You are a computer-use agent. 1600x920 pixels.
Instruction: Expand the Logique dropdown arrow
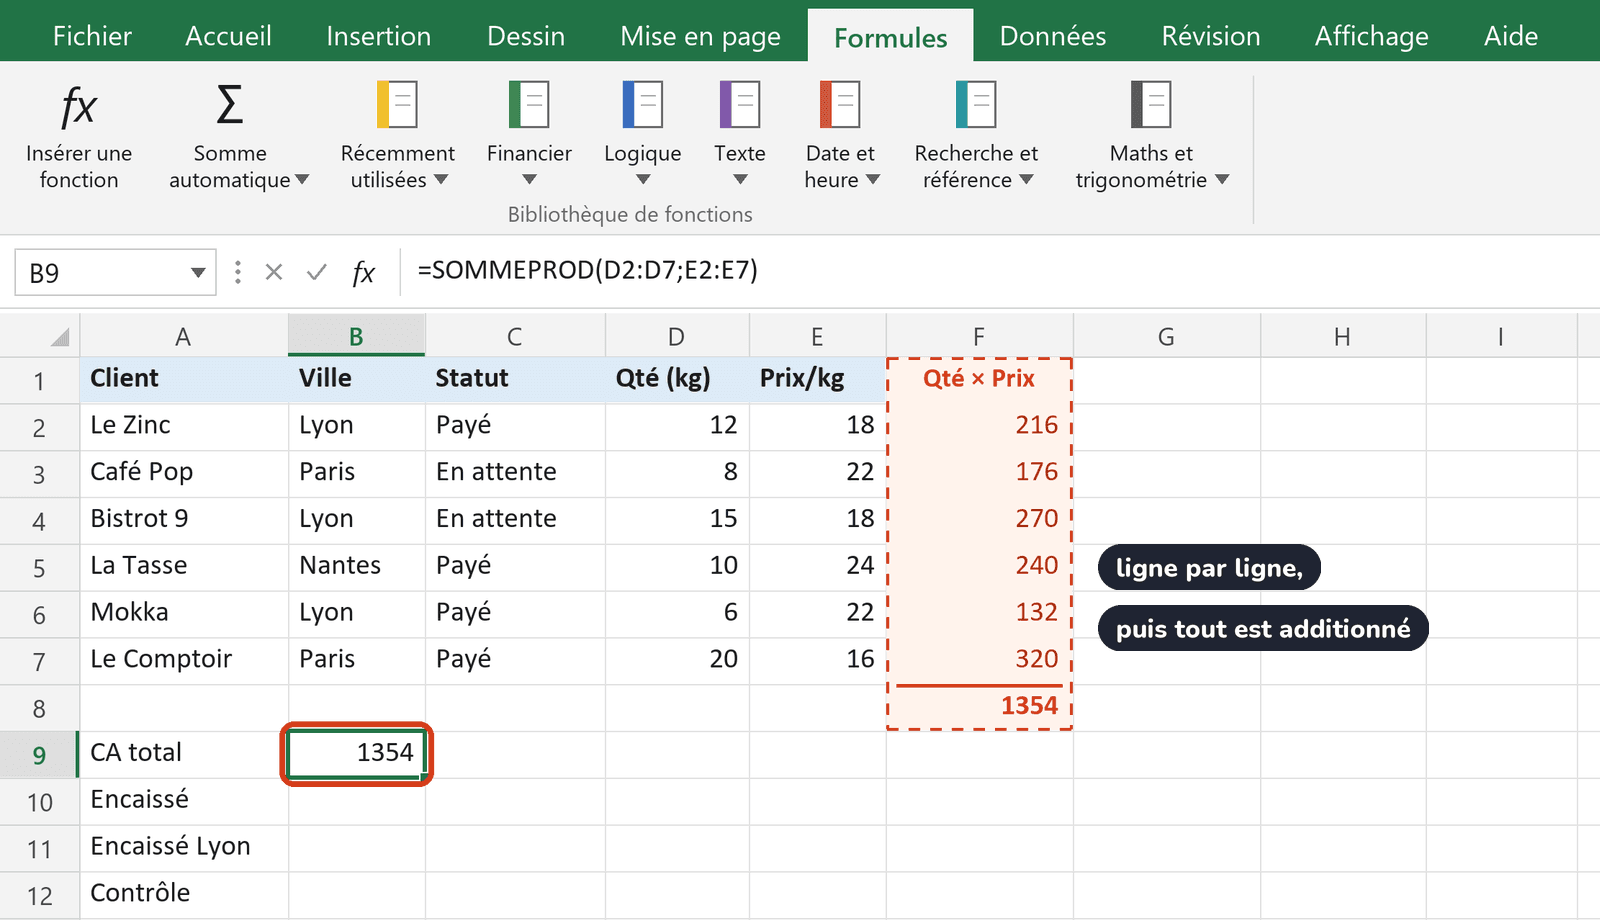pos(643,180)
